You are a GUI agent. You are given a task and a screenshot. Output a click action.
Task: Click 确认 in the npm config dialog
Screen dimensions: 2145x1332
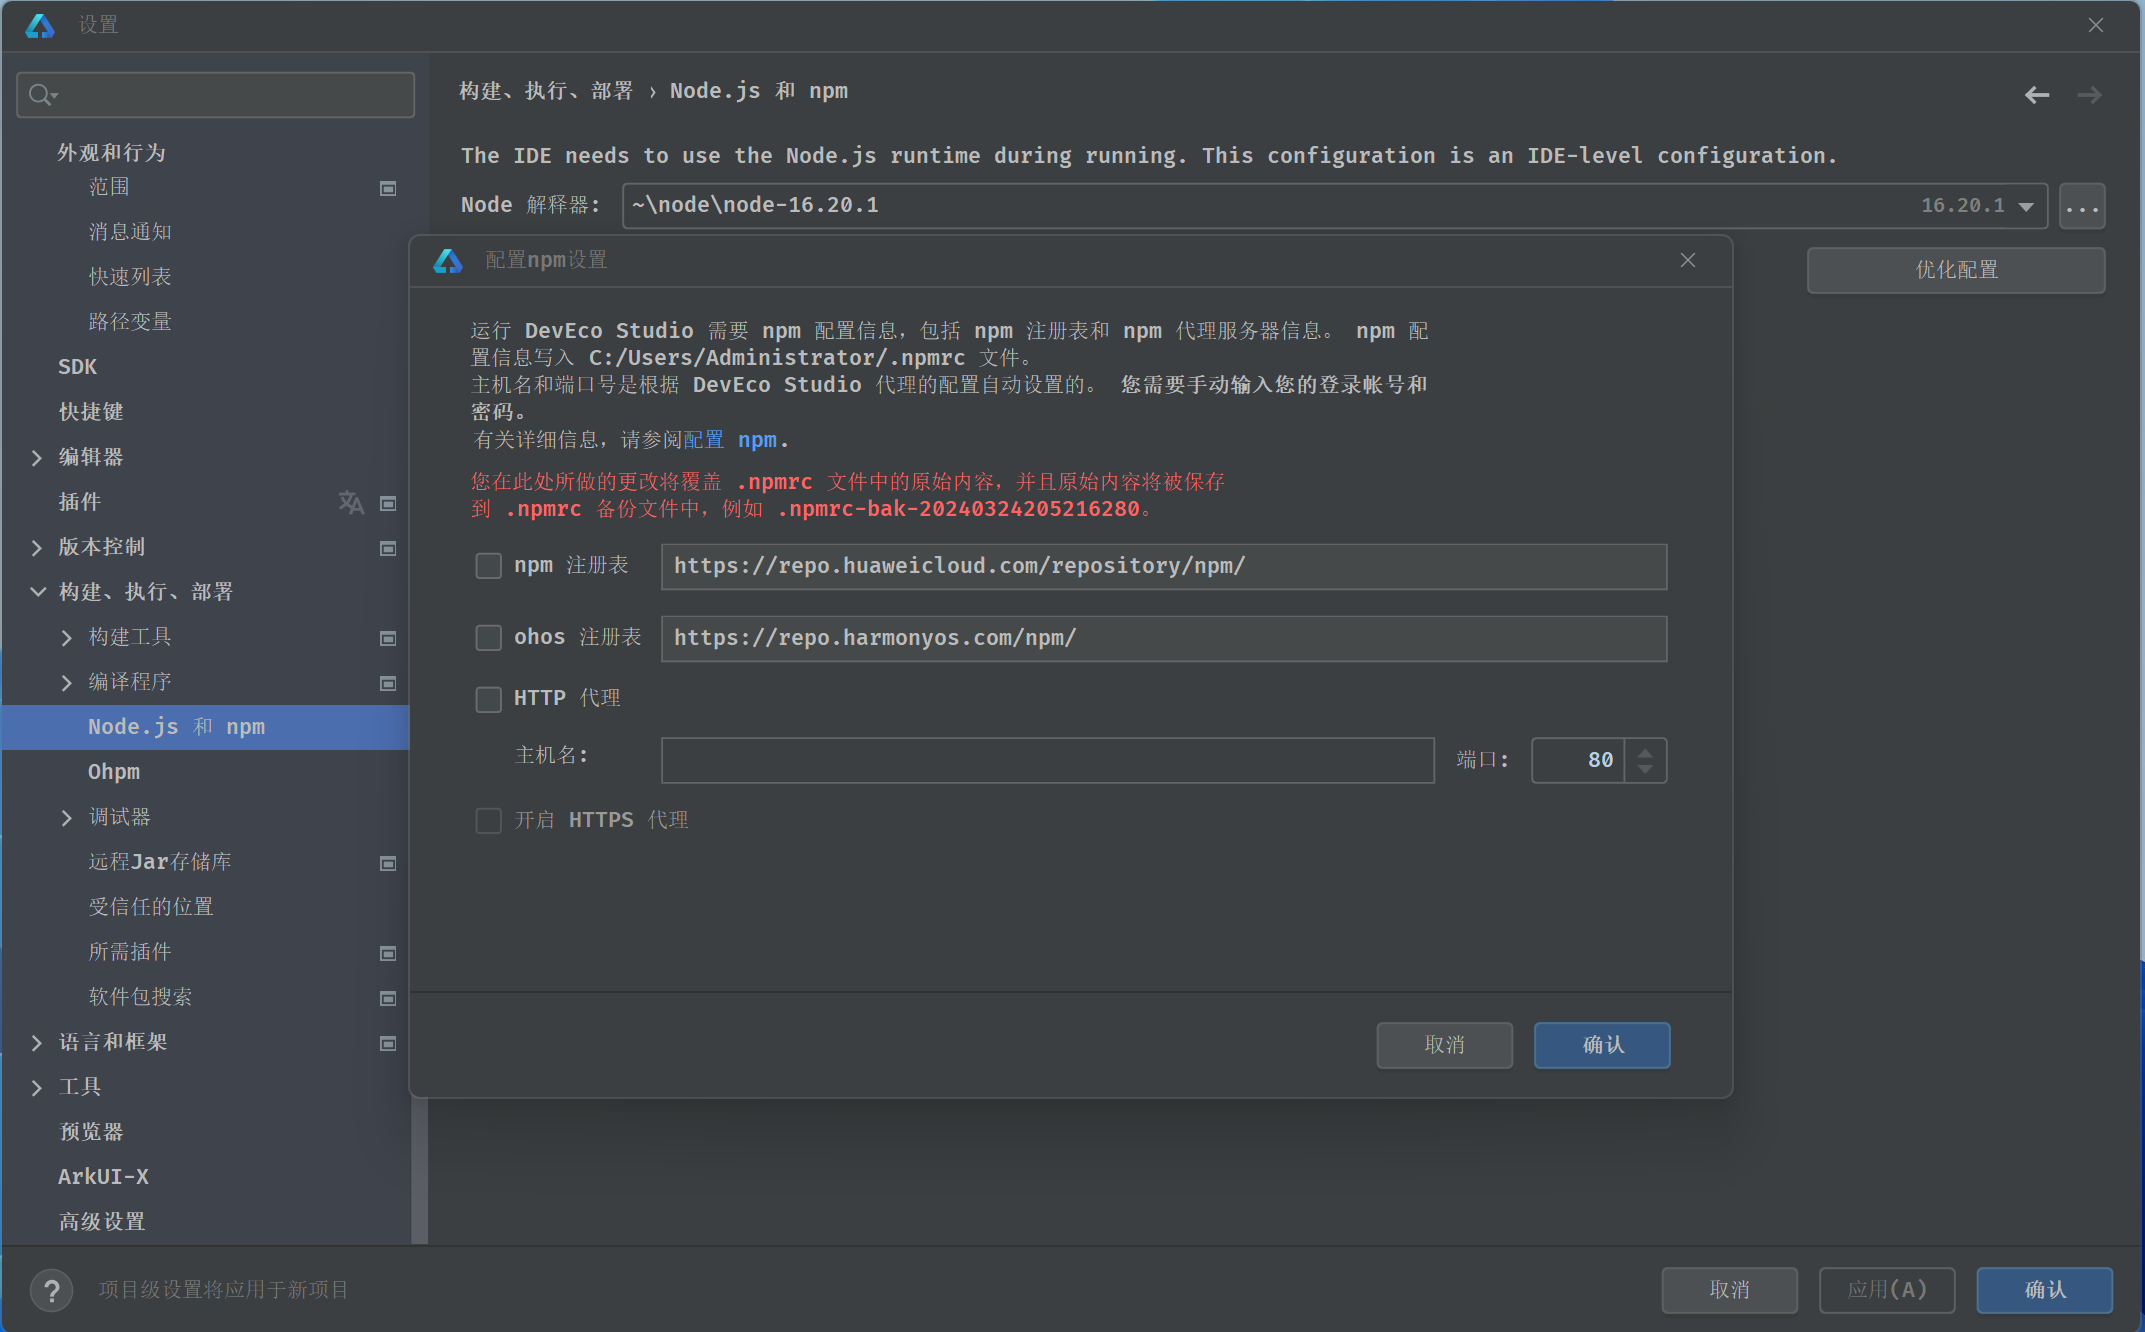pyautogui.click(x=1602, y=1045)
